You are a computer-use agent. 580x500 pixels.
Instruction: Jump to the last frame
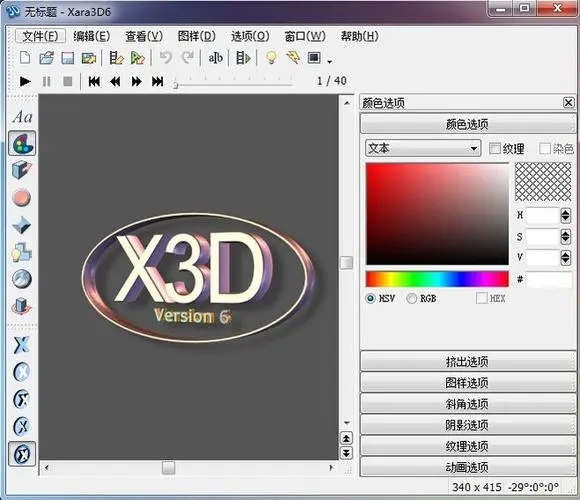(x=158, y=81)
